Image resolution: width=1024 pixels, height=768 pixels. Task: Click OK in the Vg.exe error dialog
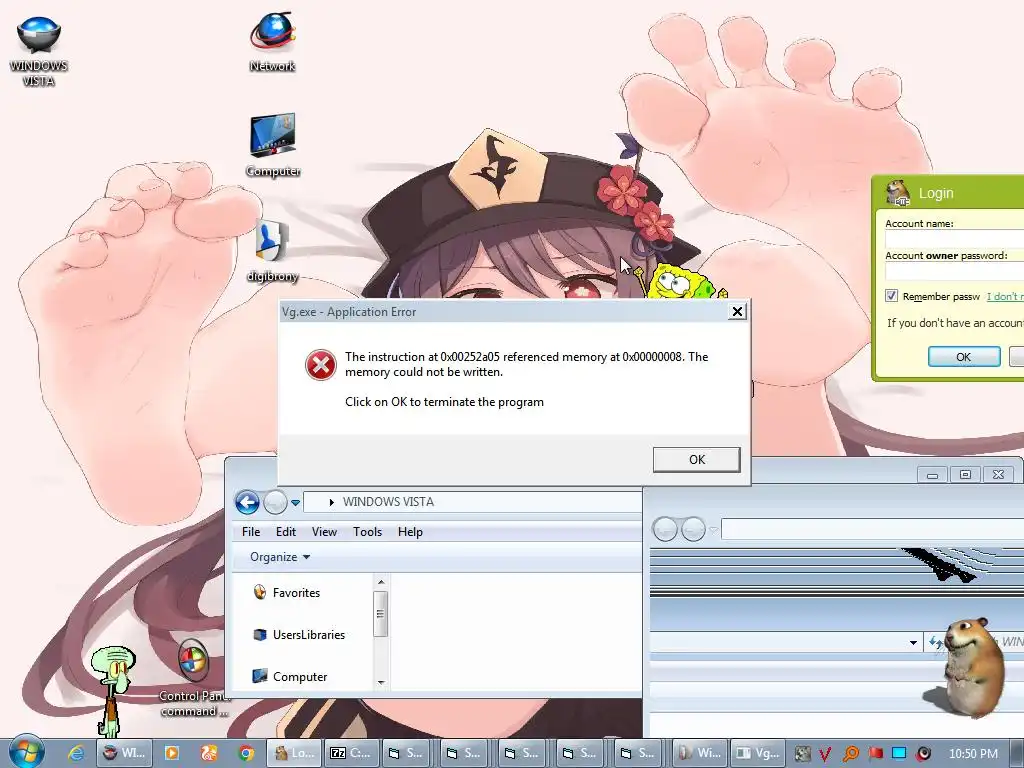pos(696,459)
